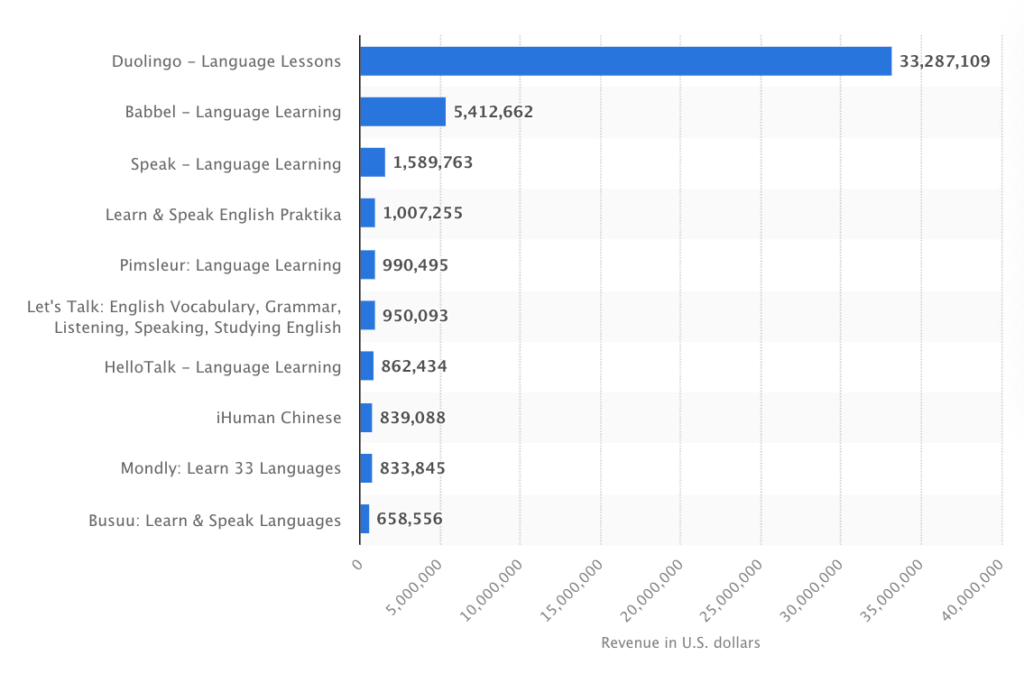Click the value 862,434

[x=414, y=366]
